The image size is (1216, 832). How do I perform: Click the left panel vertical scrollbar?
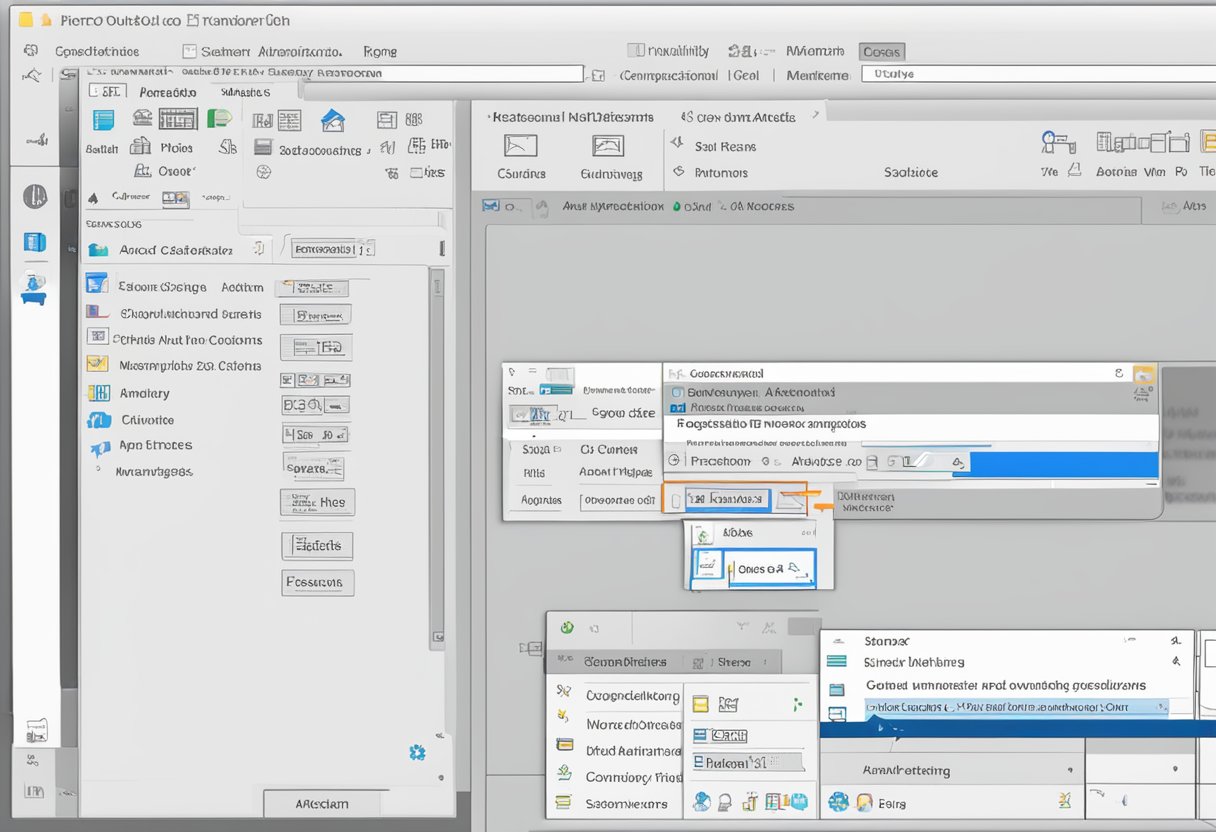click(436, 450)
